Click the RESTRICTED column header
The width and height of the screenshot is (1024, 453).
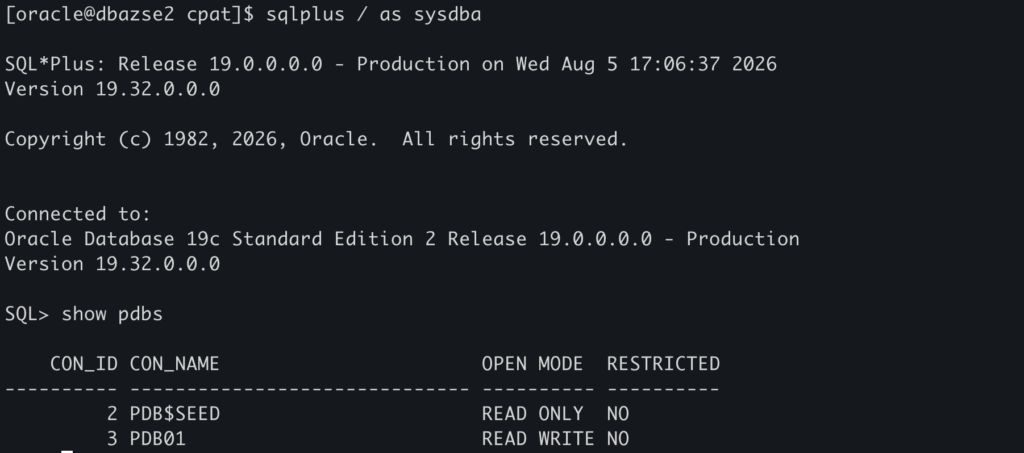tap(664, 364)
